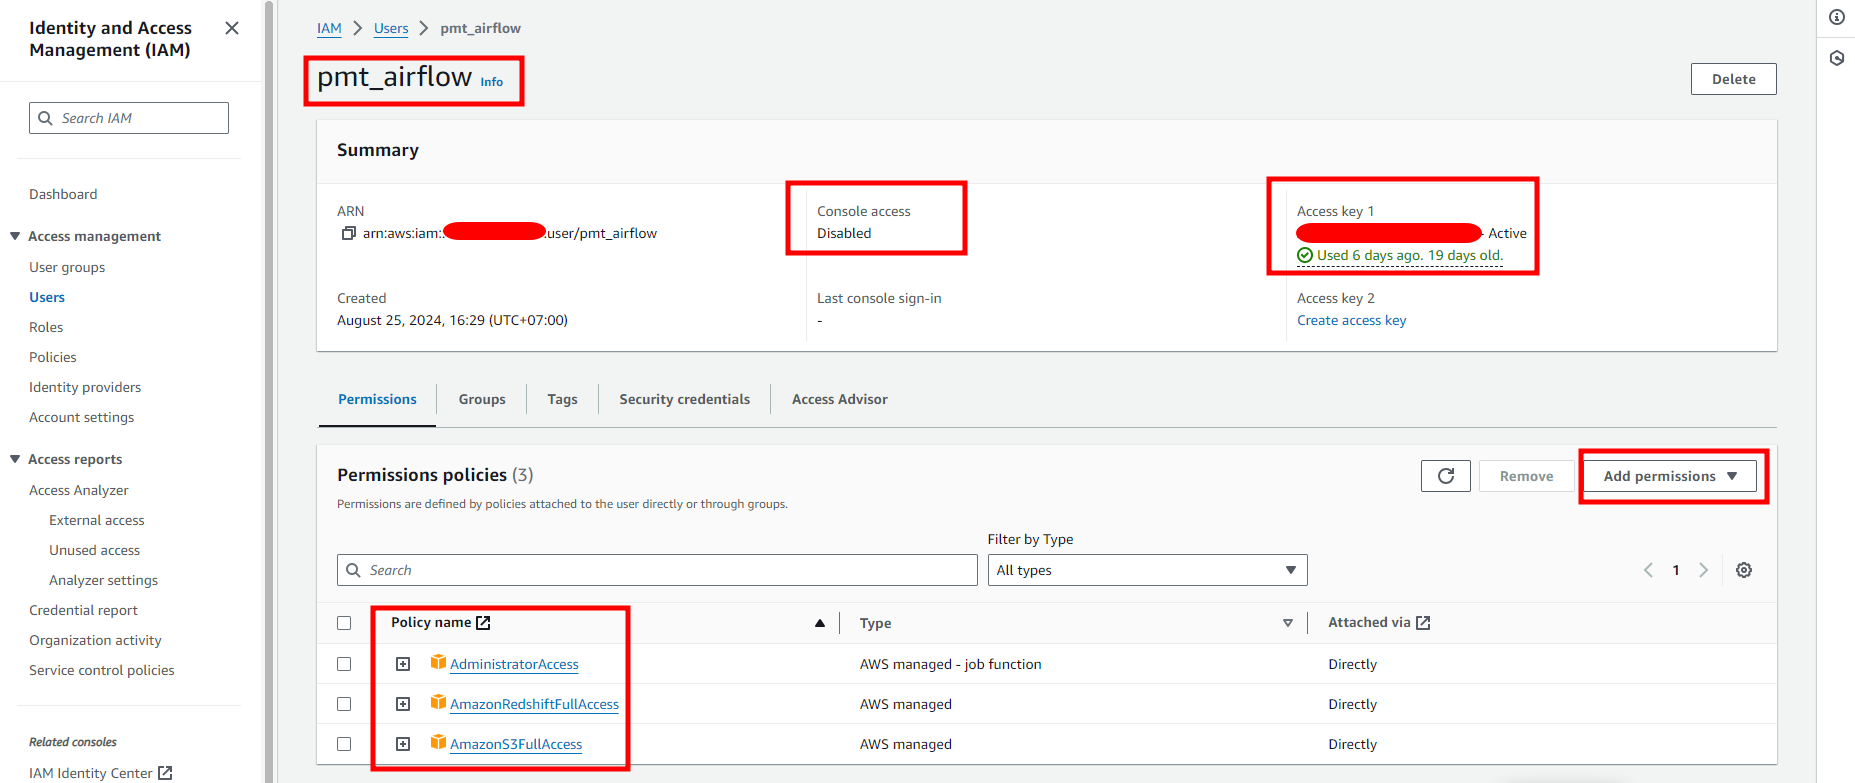Click the AmazonS3FullAccess policy cube icon
The width and height of the screenshot is (1855, 783).
[x=438, y=742]
